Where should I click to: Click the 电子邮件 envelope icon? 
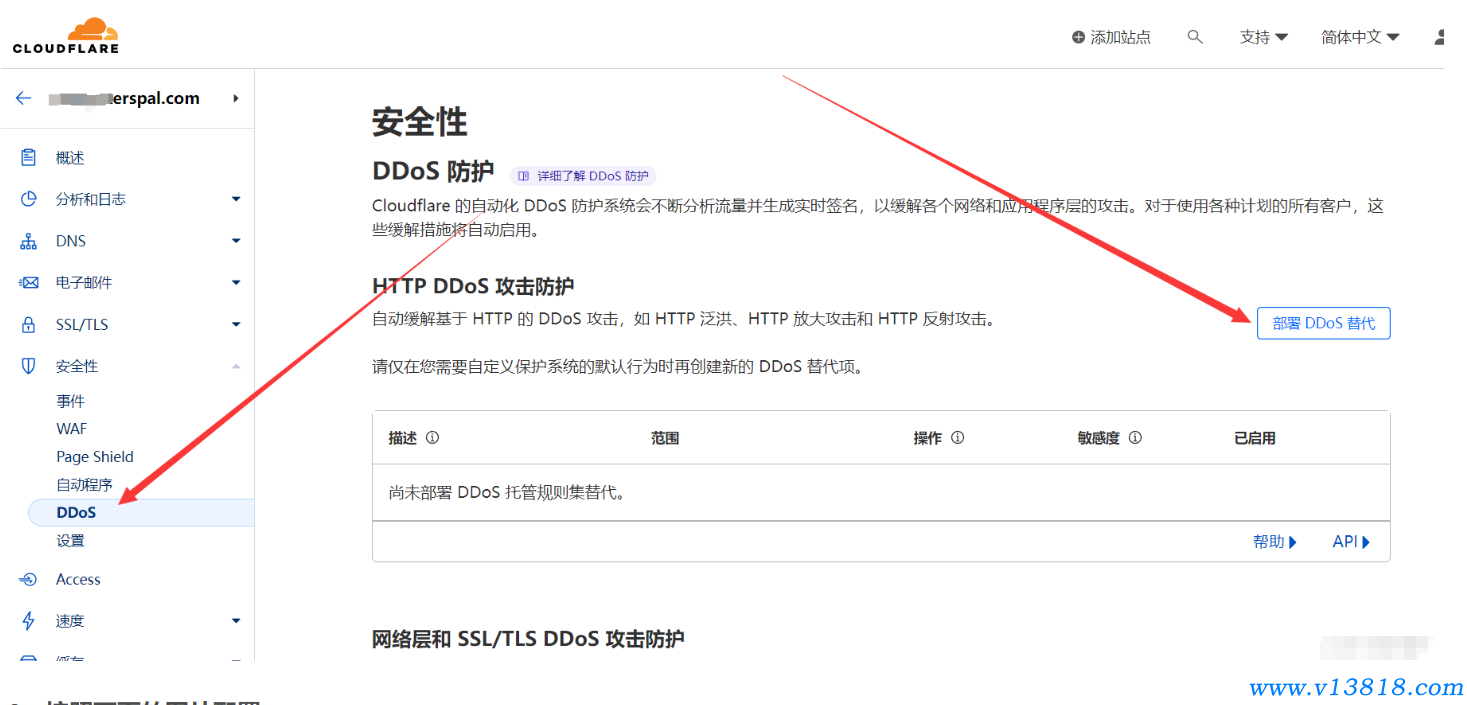click(x=29, y=283)
